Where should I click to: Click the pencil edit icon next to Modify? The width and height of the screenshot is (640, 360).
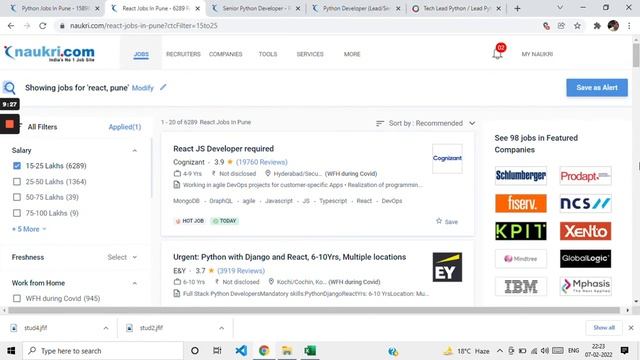click(x=163, y=87)
